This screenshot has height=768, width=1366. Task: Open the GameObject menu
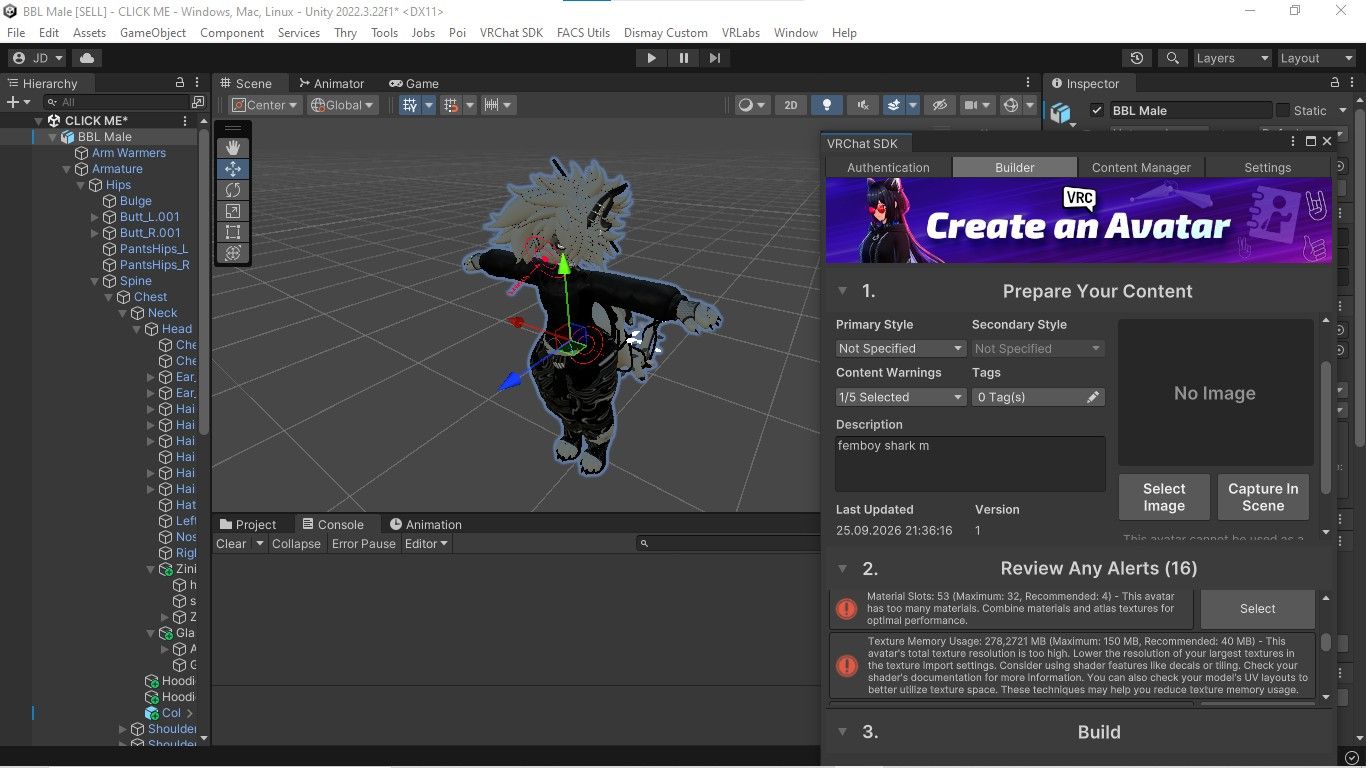click(x=153, y=33)
